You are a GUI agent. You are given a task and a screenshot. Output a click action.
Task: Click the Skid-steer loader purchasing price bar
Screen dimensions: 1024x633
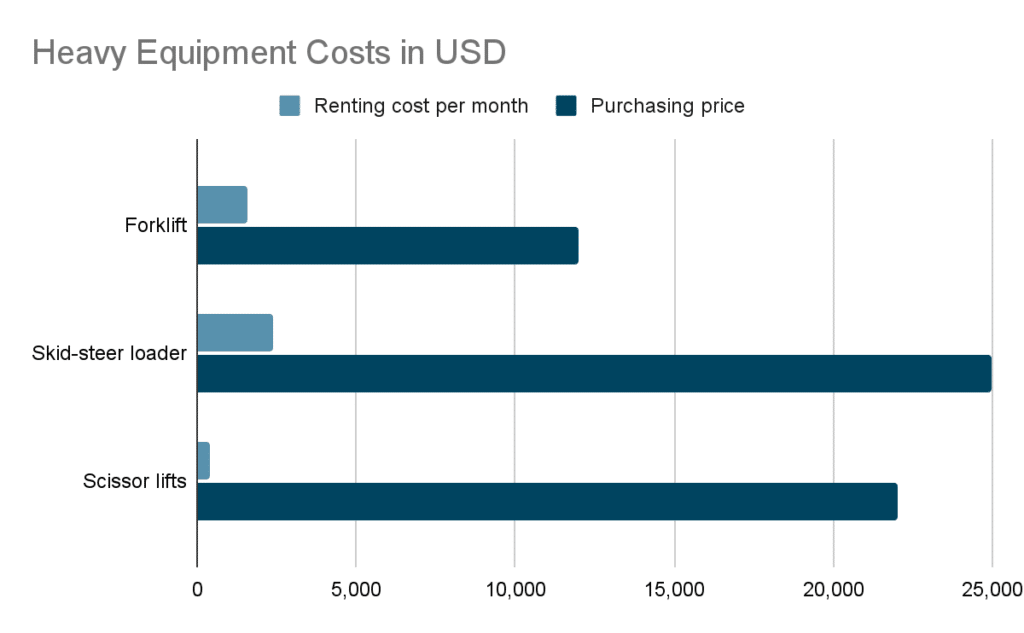[x=594, y=374]
